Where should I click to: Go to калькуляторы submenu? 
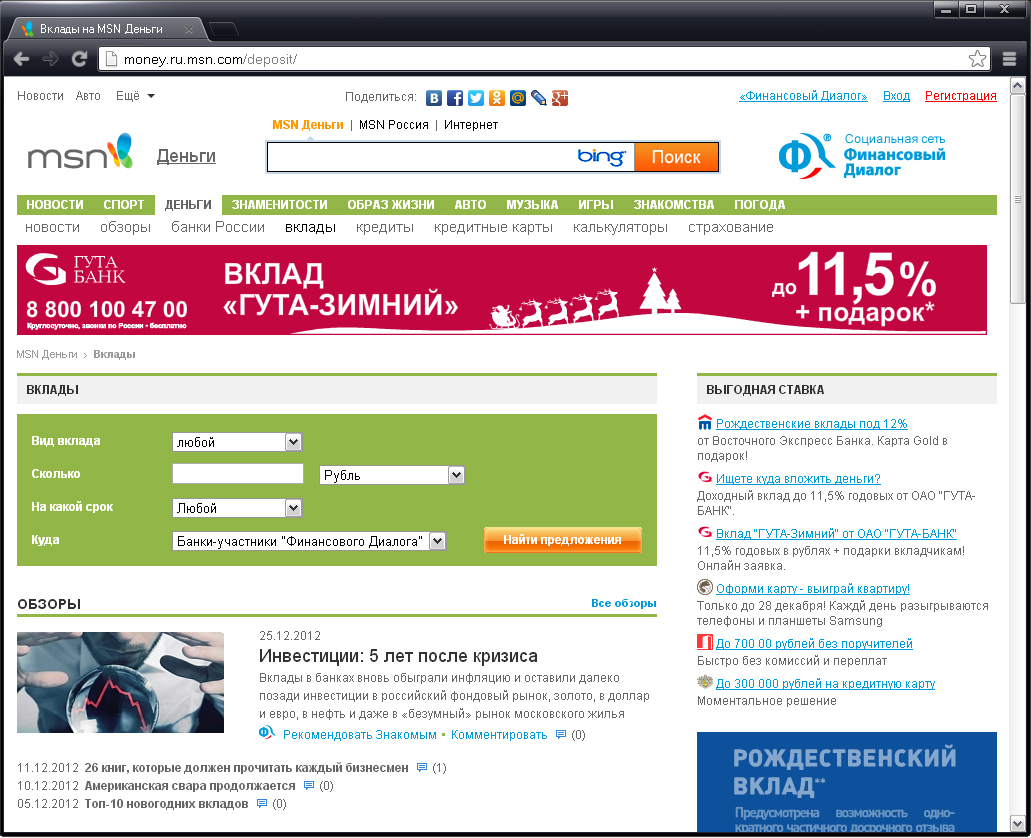click(x=620, y=227)
